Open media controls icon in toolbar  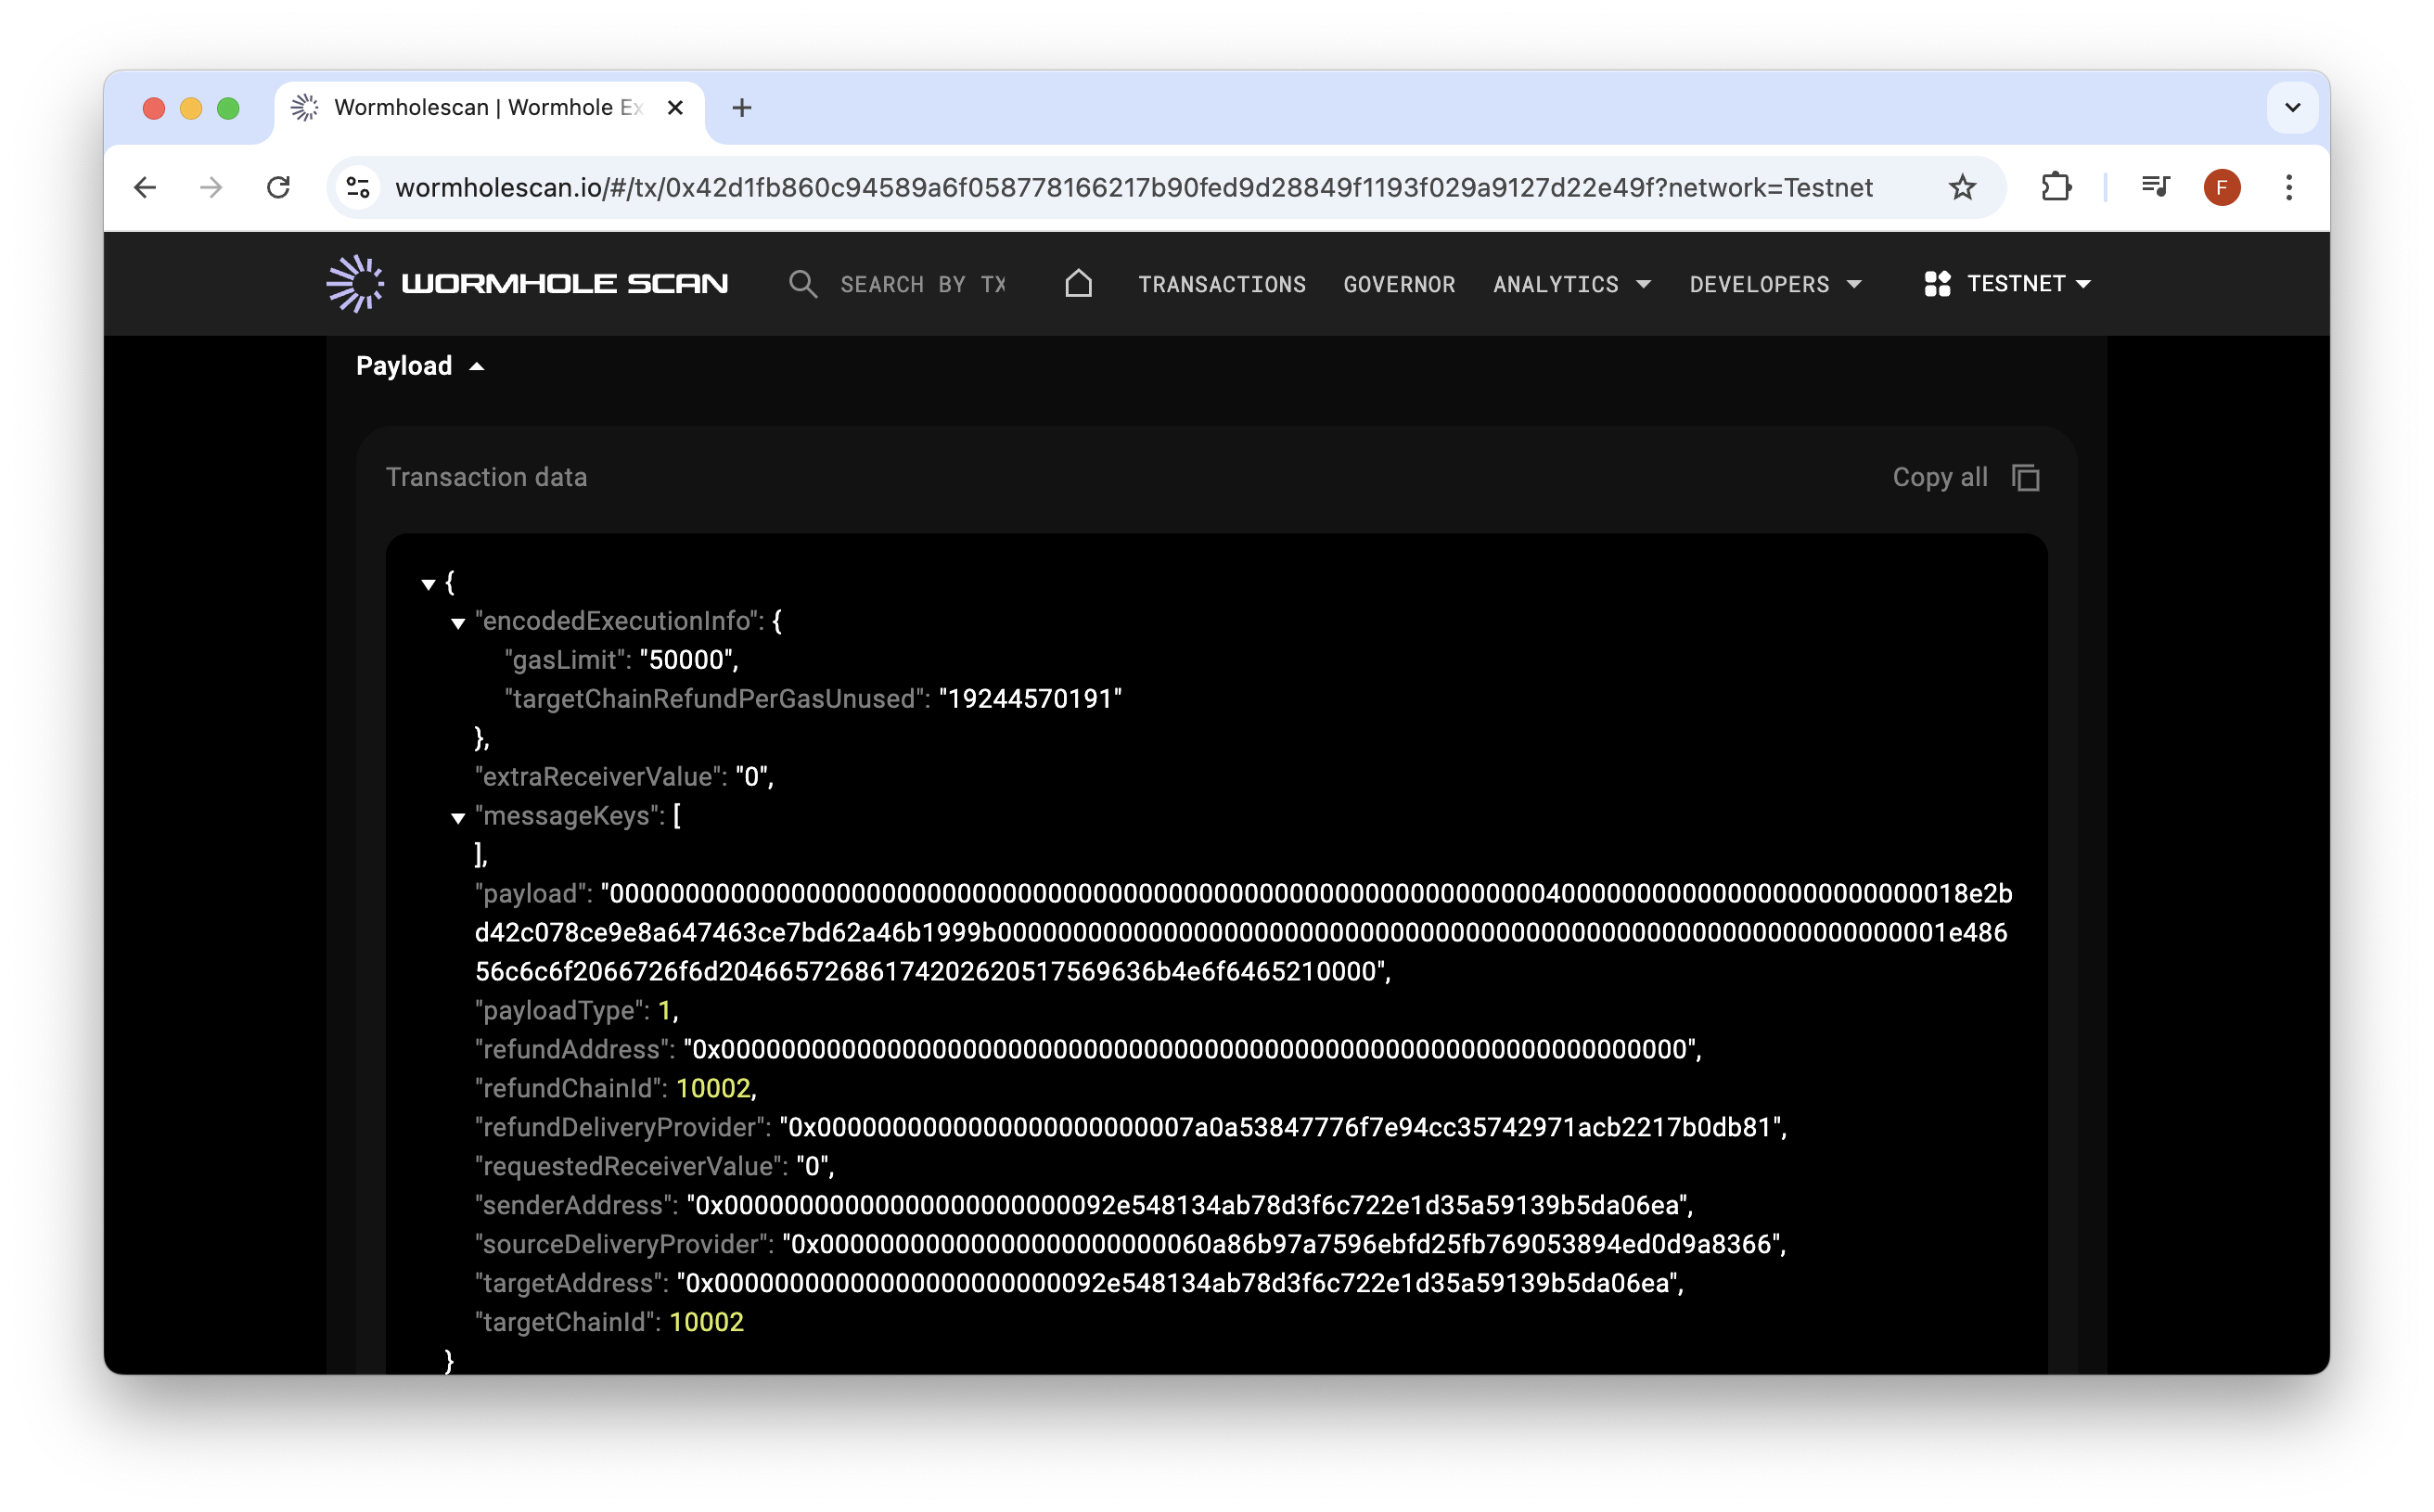point(2155,187)
